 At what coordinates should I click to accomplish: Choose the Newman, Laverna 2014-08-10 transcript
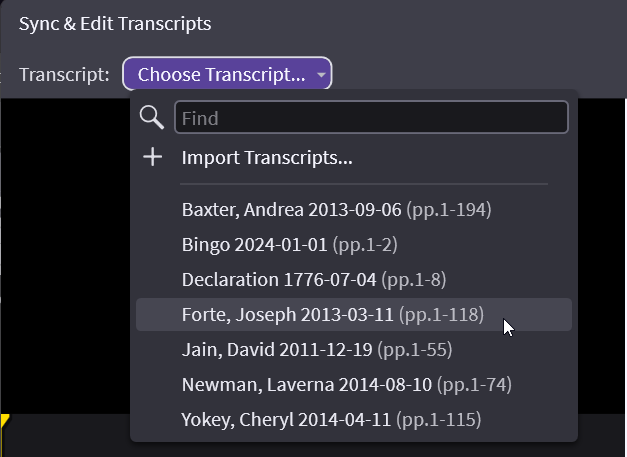click(x=308, y=385)
